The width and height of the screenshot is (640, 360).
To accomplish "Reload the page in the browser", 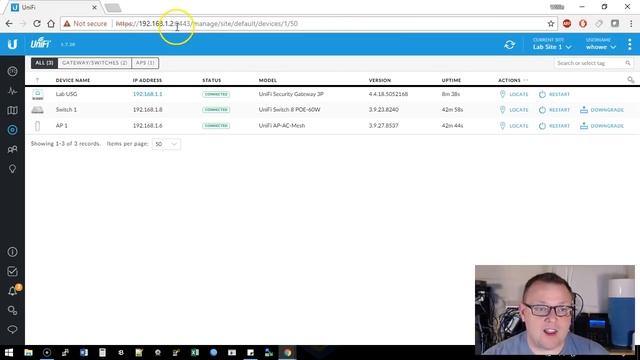I will click(37, 24).
